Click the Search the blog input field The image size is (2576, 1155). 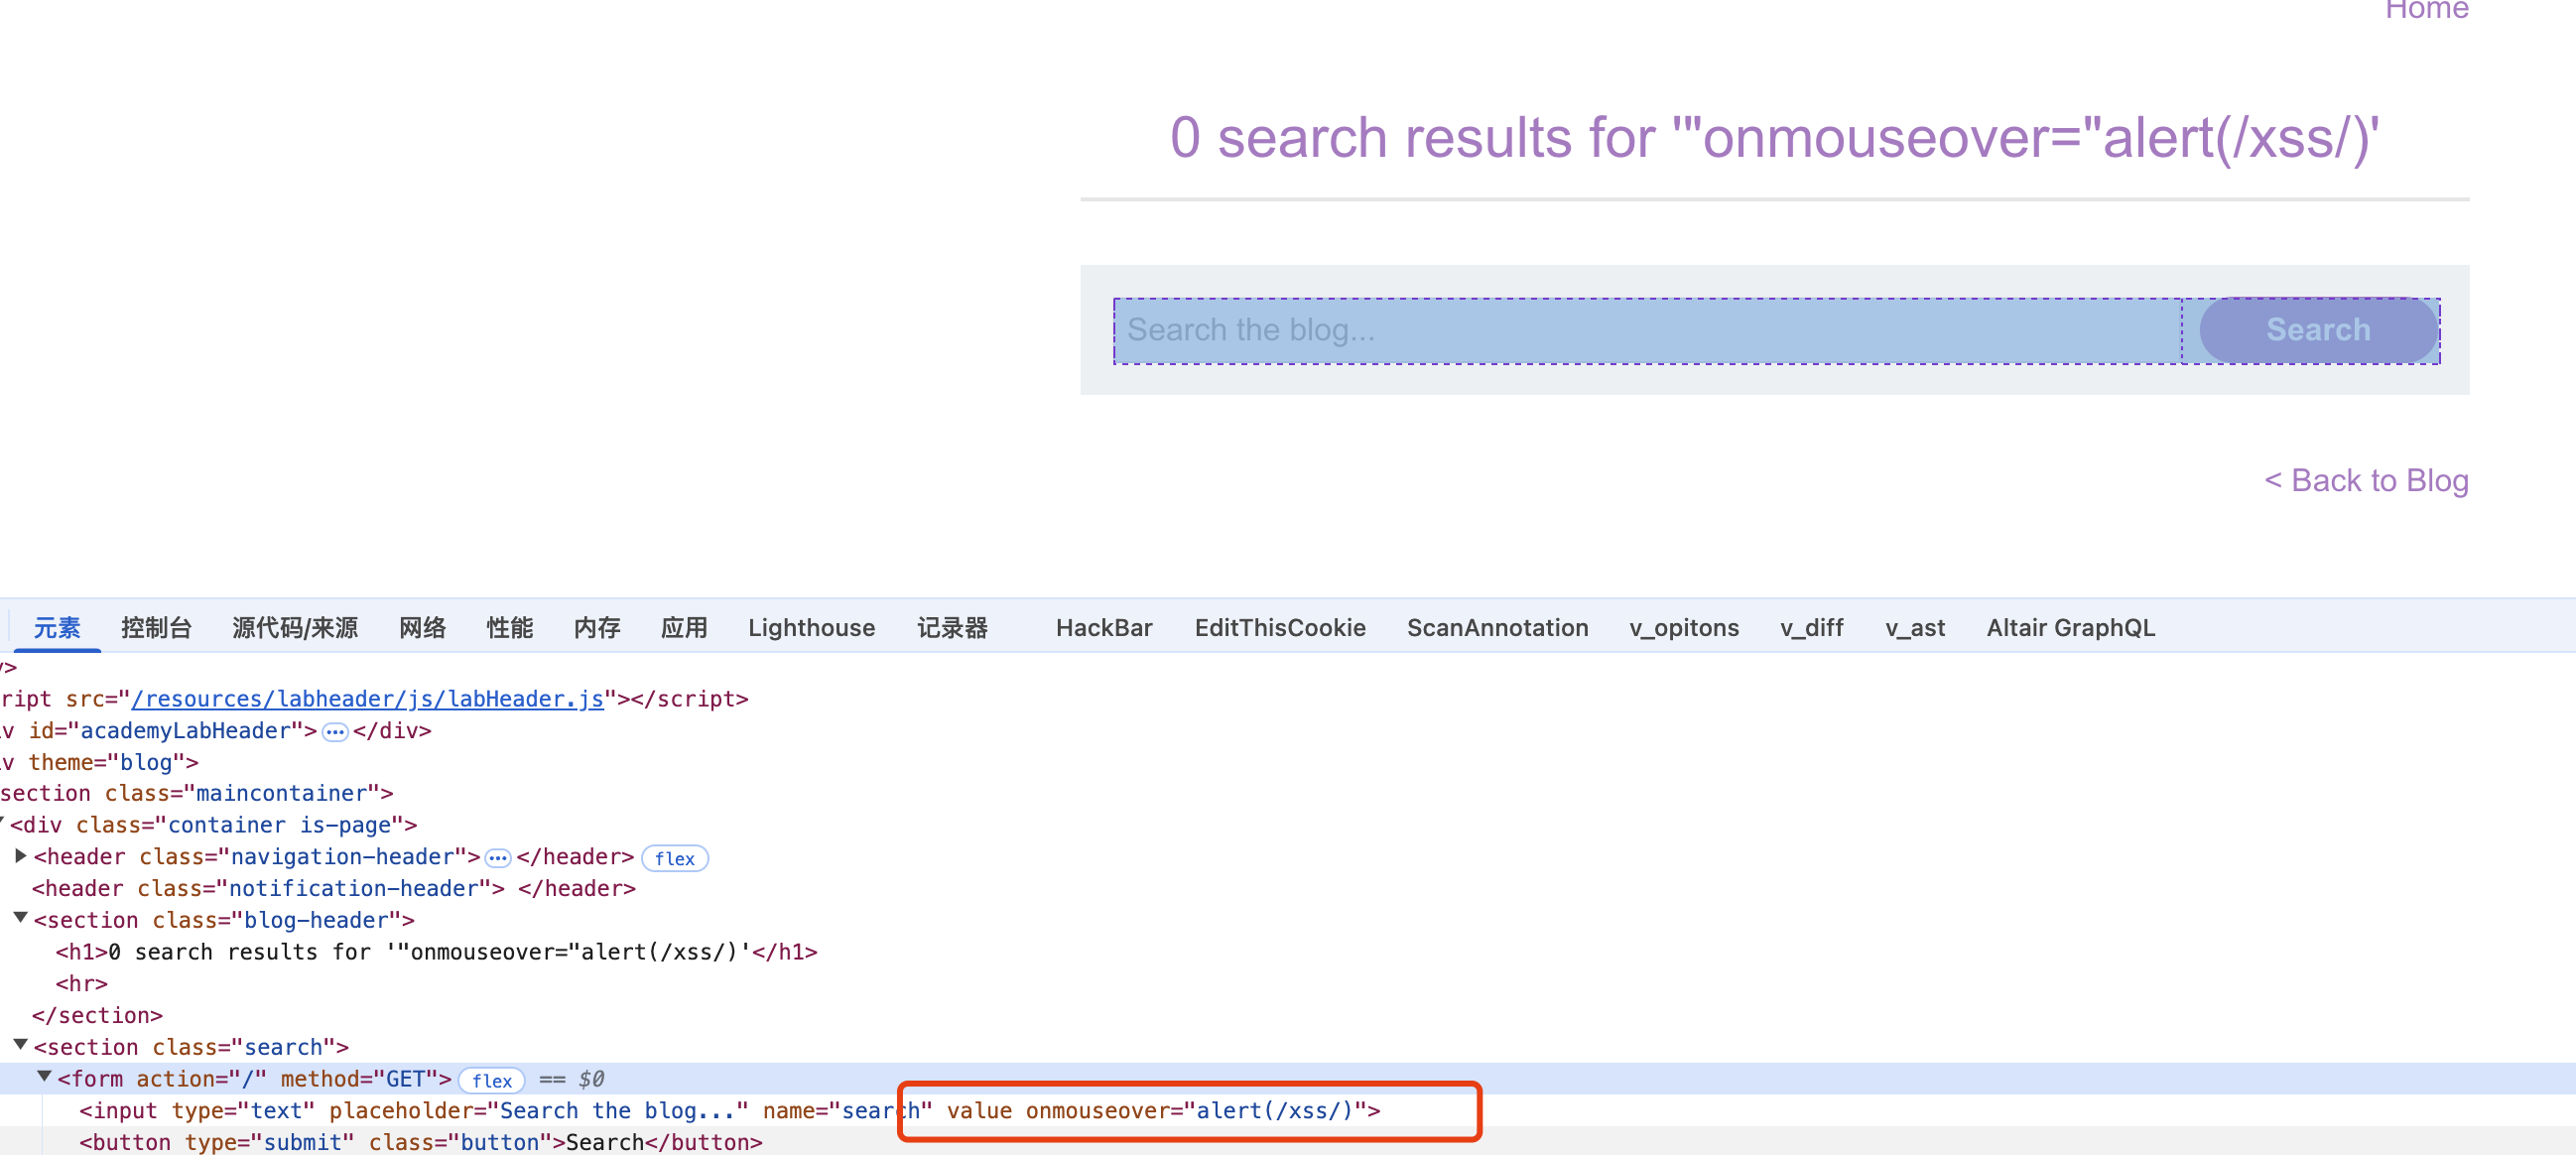pos(1646,330)
